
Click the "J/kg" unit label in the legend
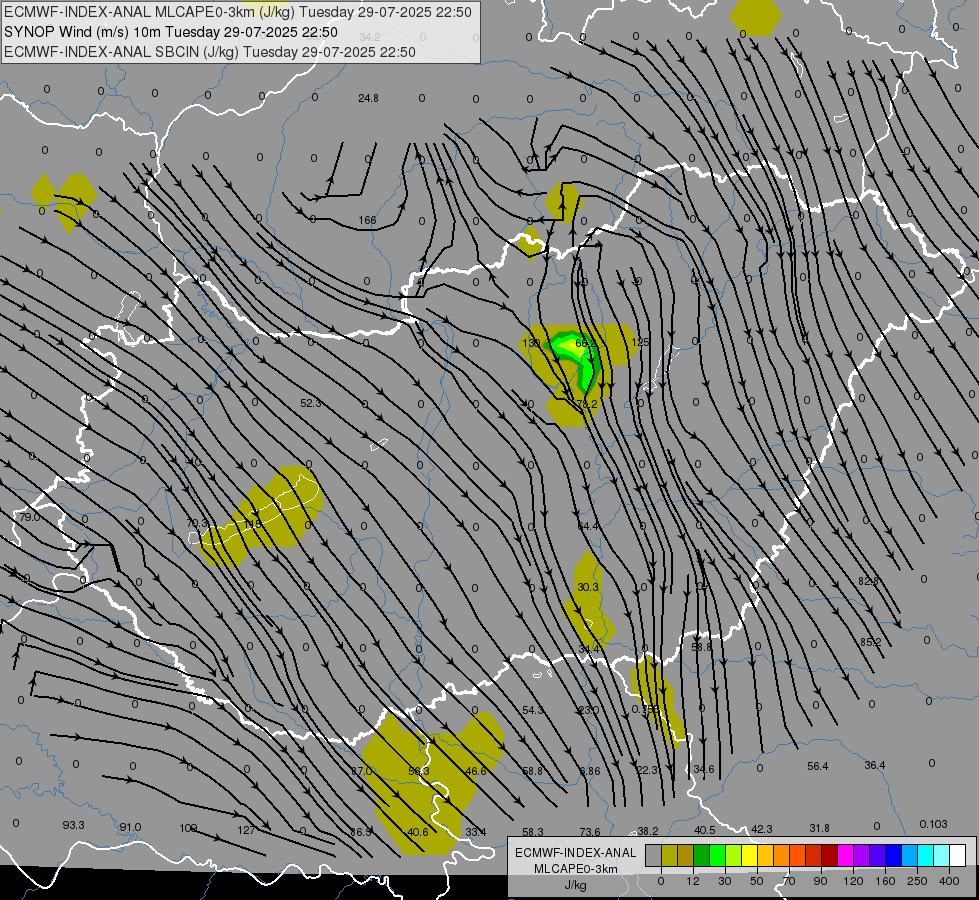click(x=576, y=885)
